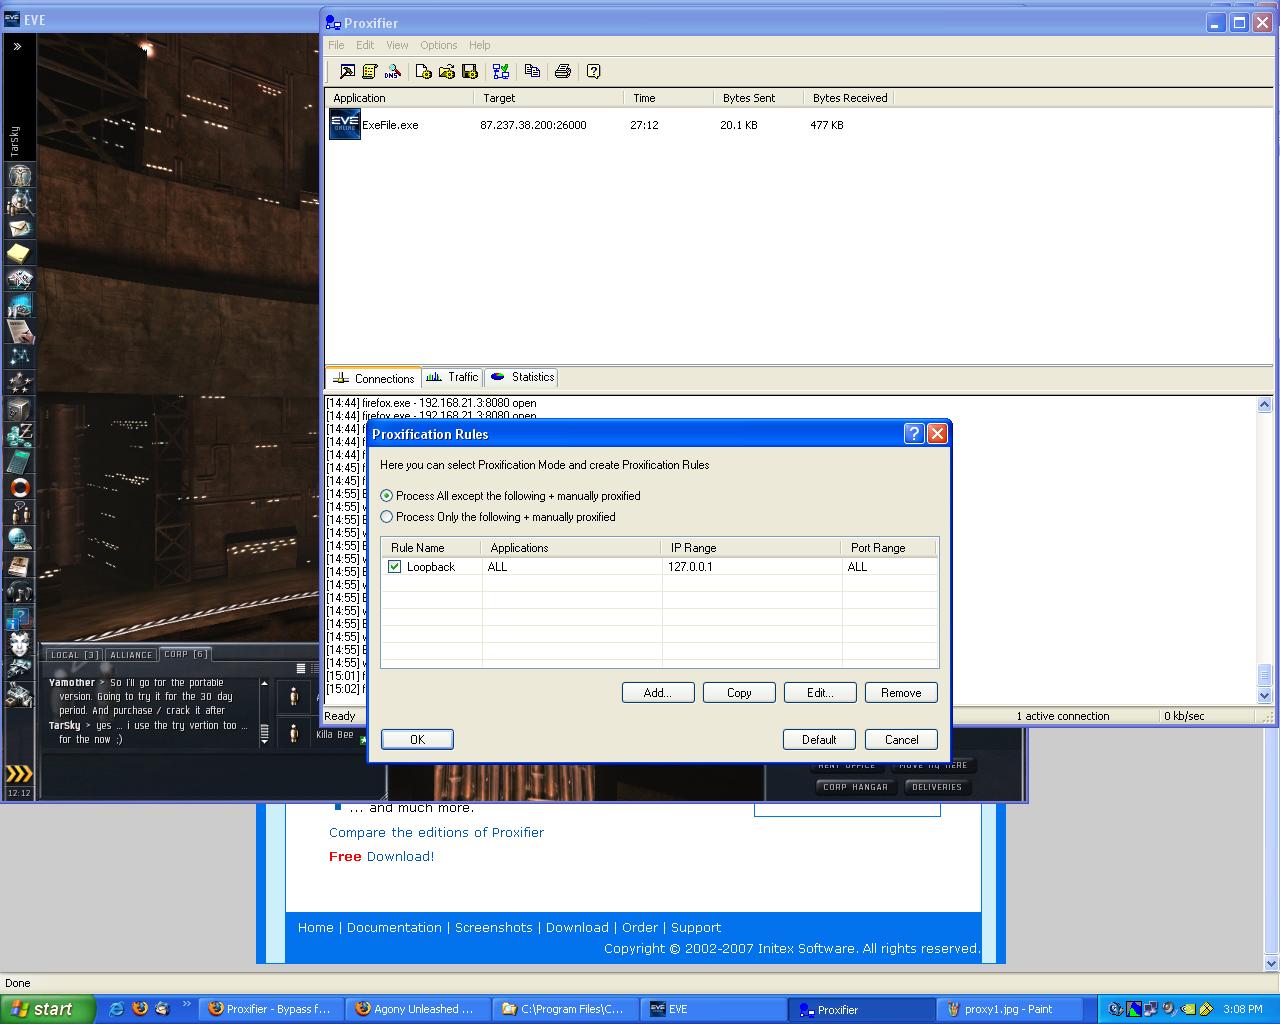Screen dimensions: 1280x1024
Task: Open the globe browser icon in EVE sidebar
Action: [20, 539]
